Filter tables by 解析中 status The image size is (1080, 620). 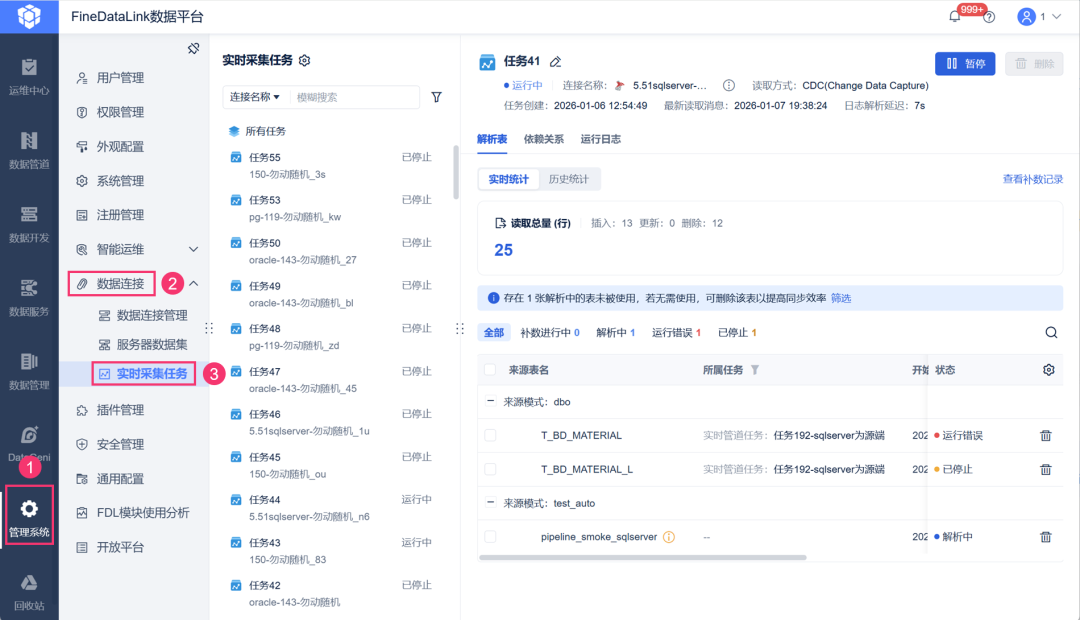tap(616, 333)
